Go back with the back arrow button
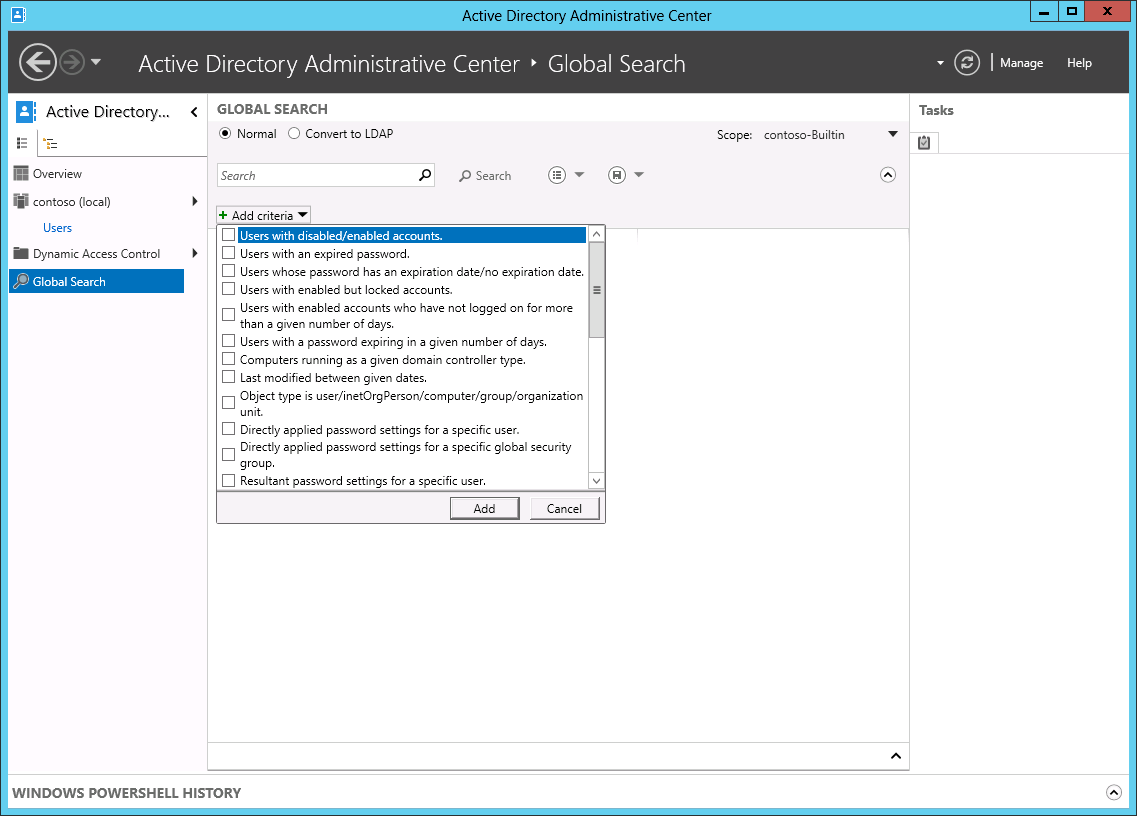Image resolution: width=1137 pixels, height=816 pixels. [x=38, y=62]
